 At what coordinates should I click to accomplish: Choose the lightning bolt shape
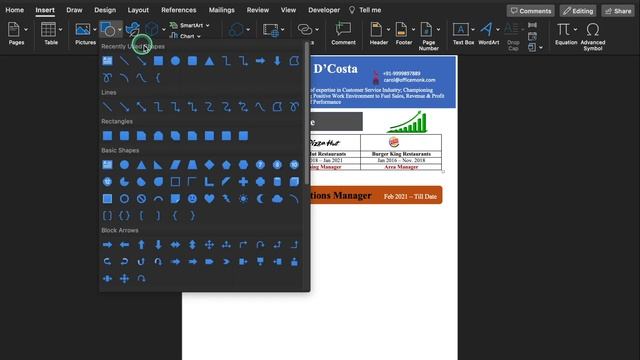(x=226, y=199)
